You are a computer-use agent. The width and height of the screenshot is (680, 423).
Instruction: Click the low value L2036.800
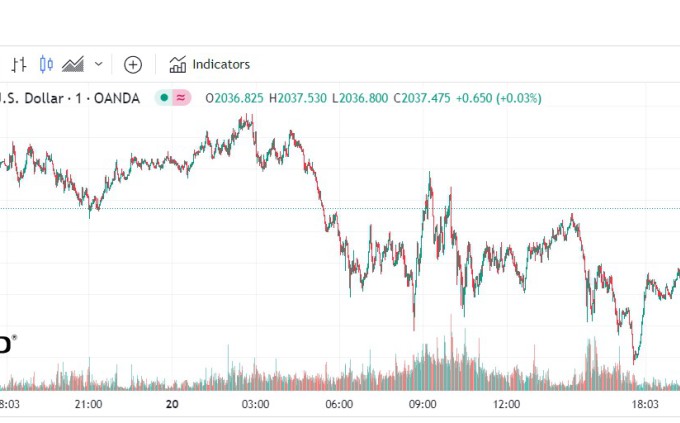(x=361, y=98)
